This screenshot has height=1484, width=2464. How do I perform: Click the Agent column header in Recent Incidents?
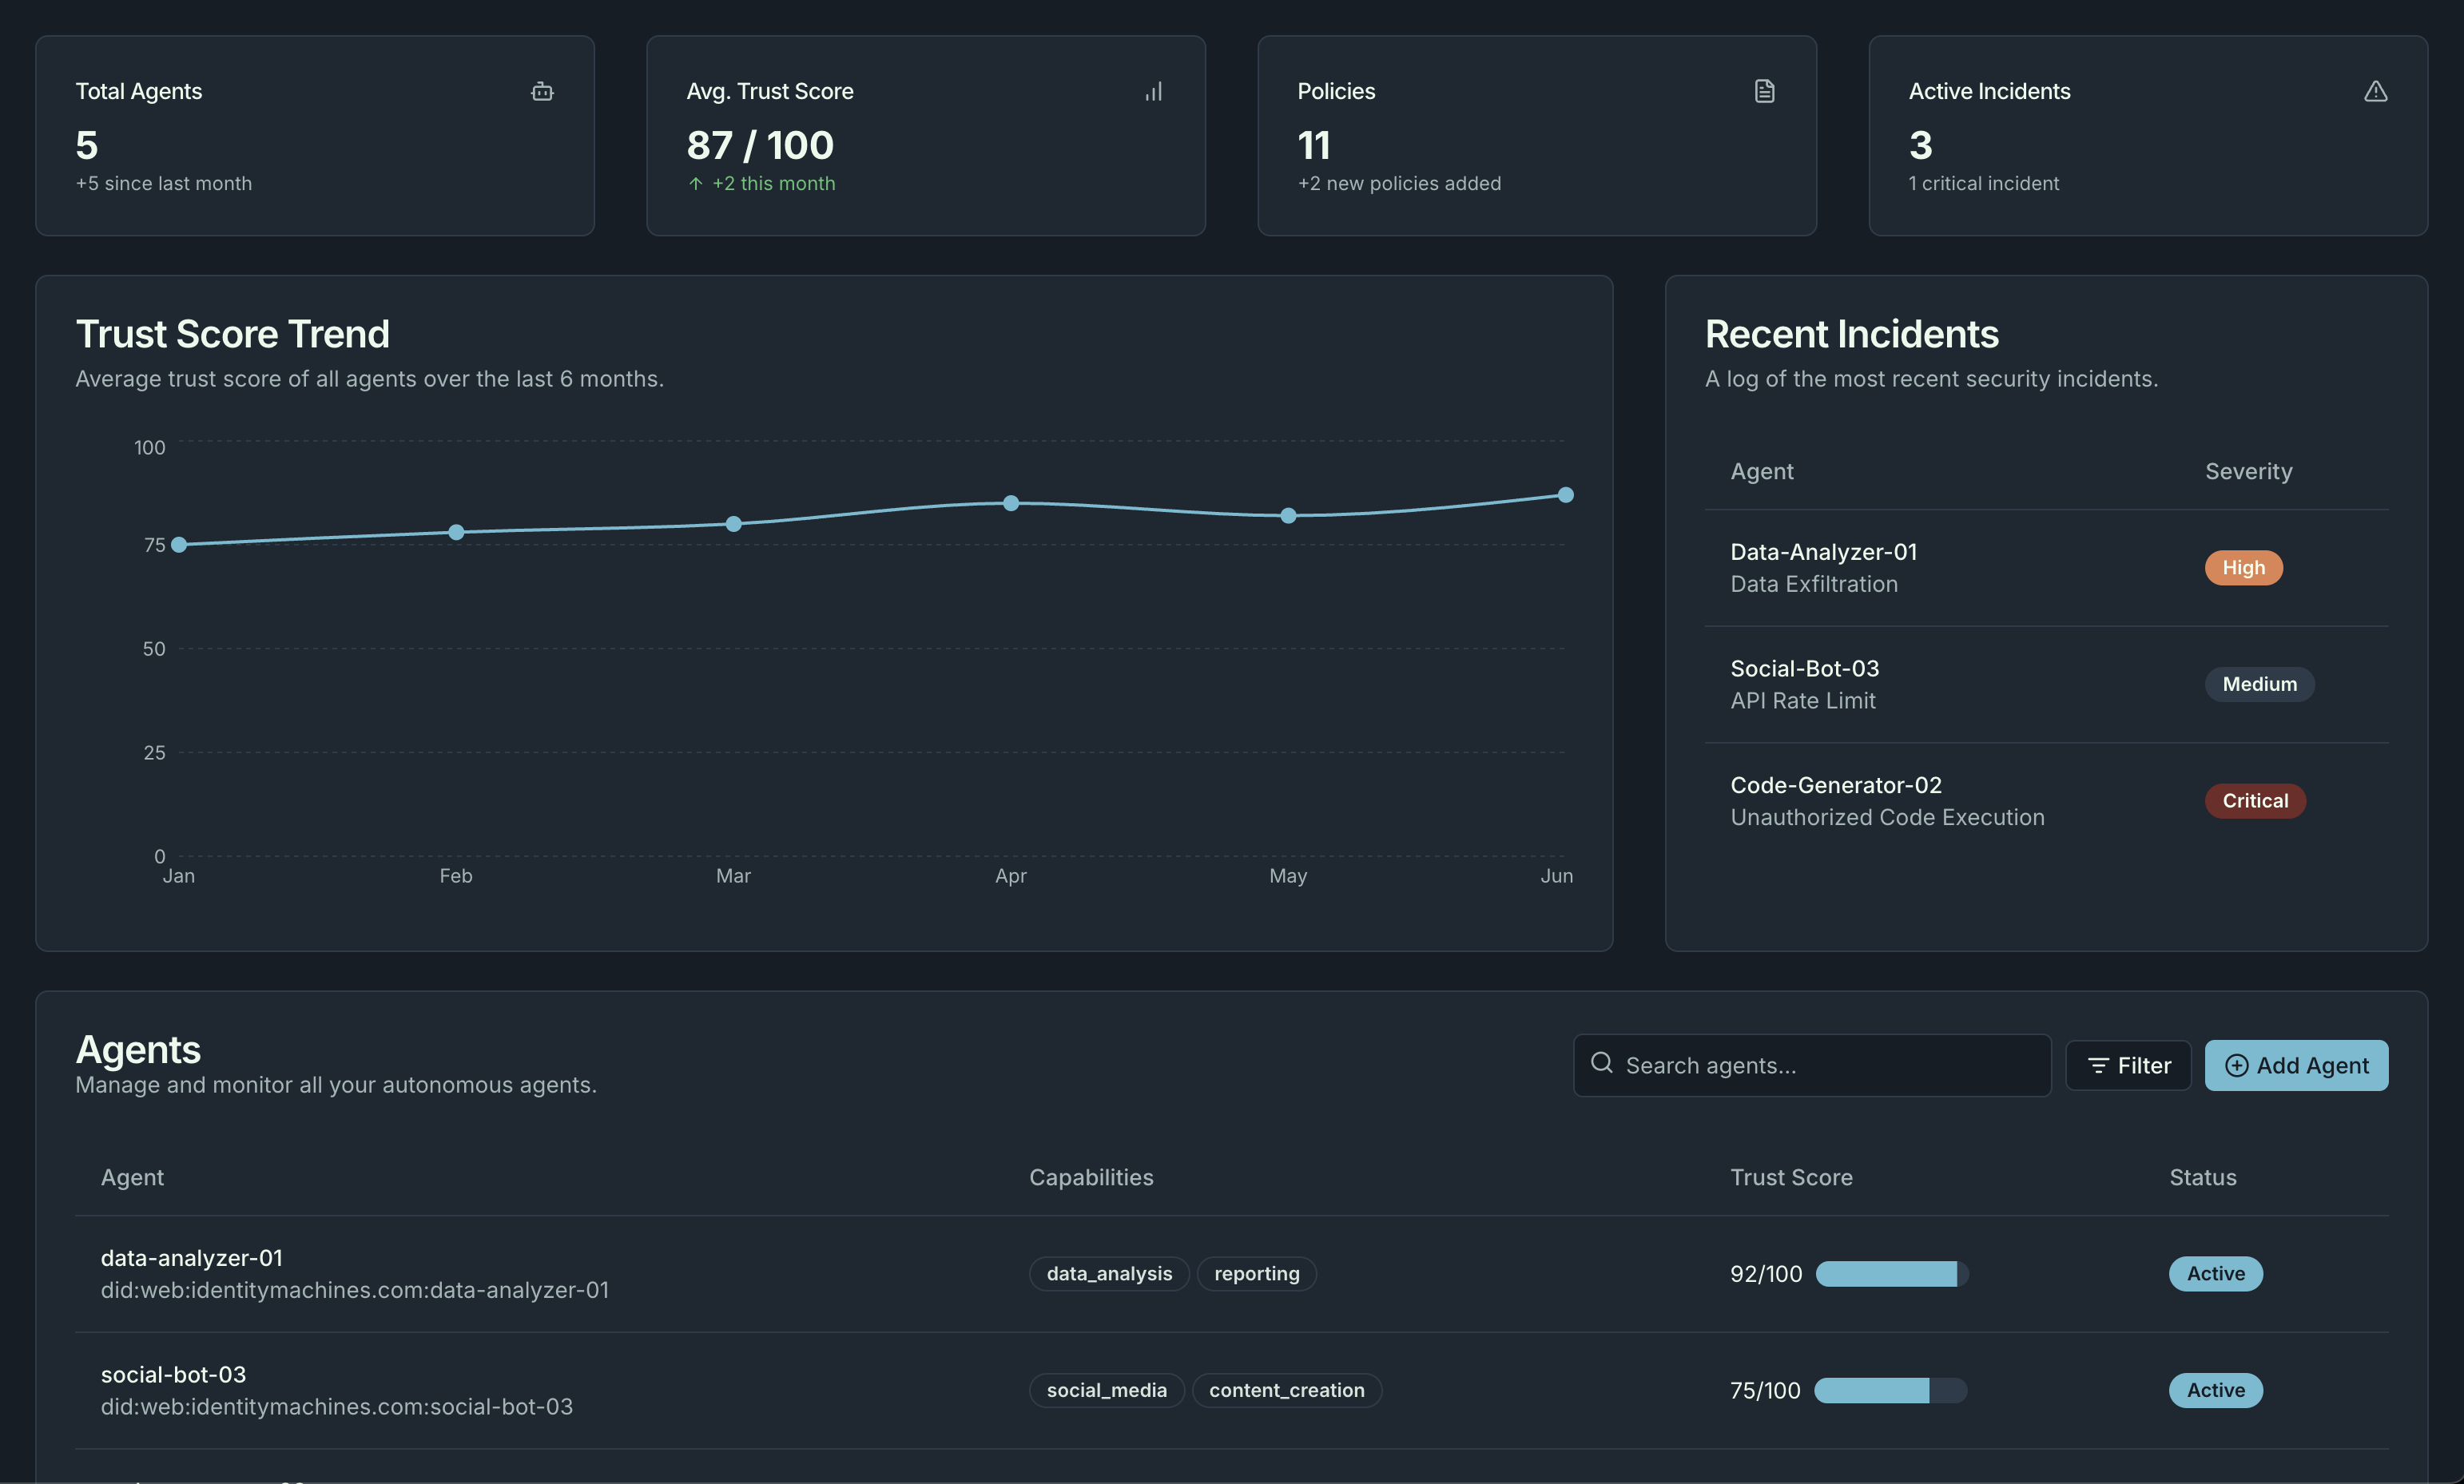1761,471
